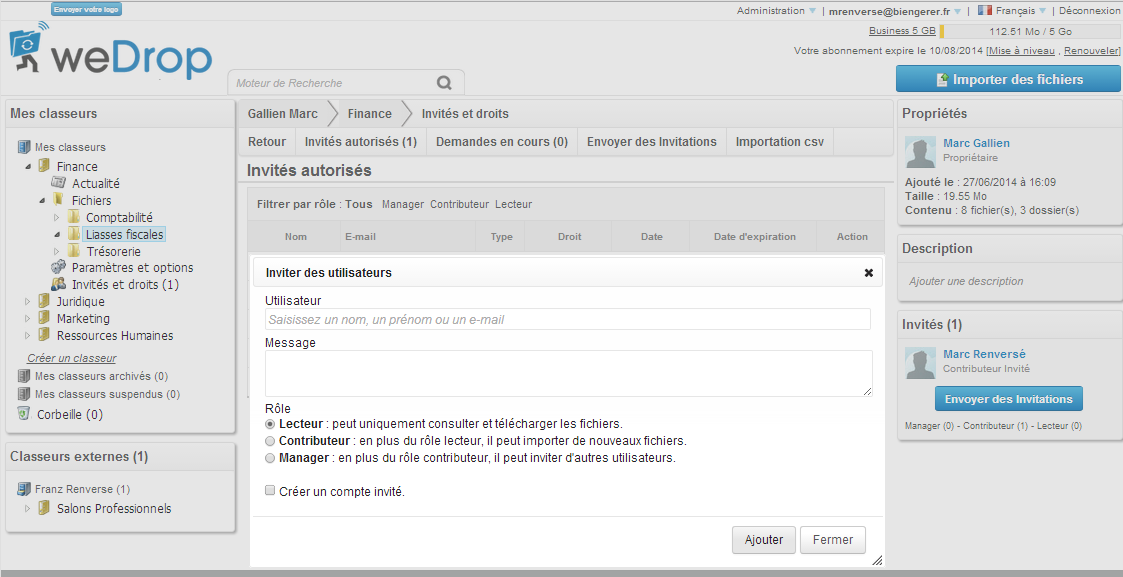1123x577 pixels.
Task: Open the search with the magnifier icon
Action: [443, 82]
